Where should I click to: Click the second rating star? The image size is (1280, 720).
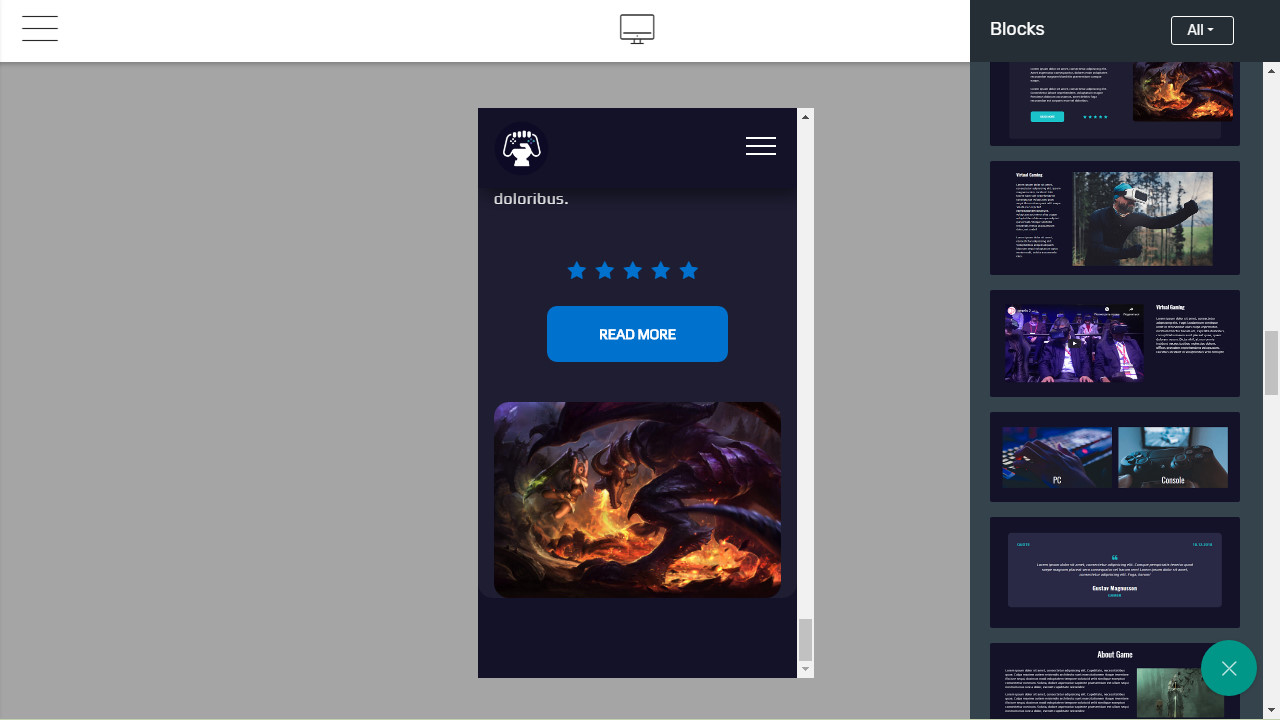coord(605,270)
